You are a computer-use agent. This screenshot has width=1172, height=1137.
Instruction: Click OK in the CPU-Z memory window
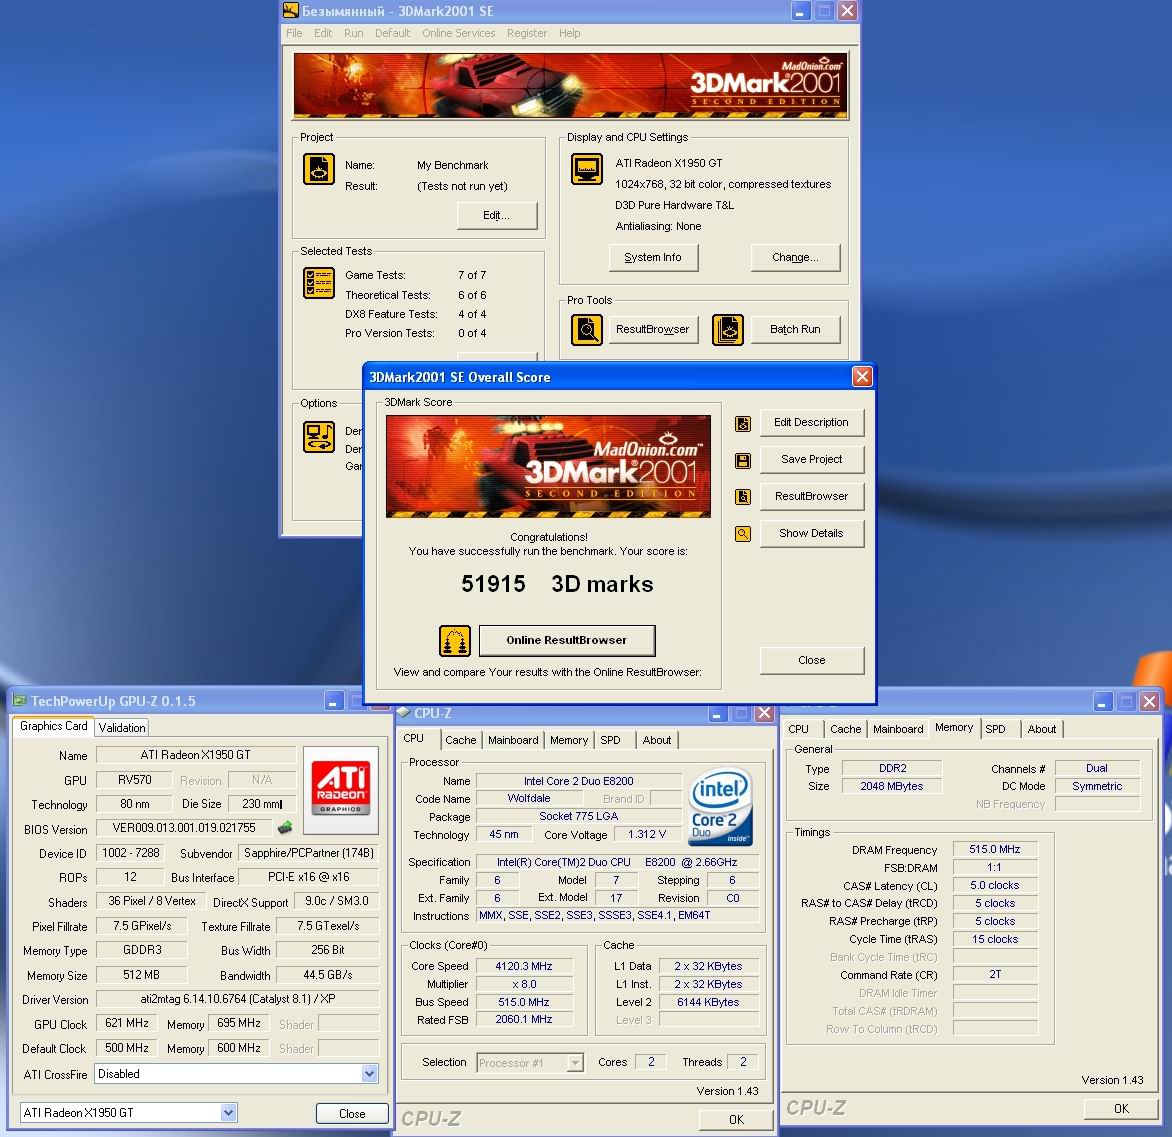(1121, 1109)
